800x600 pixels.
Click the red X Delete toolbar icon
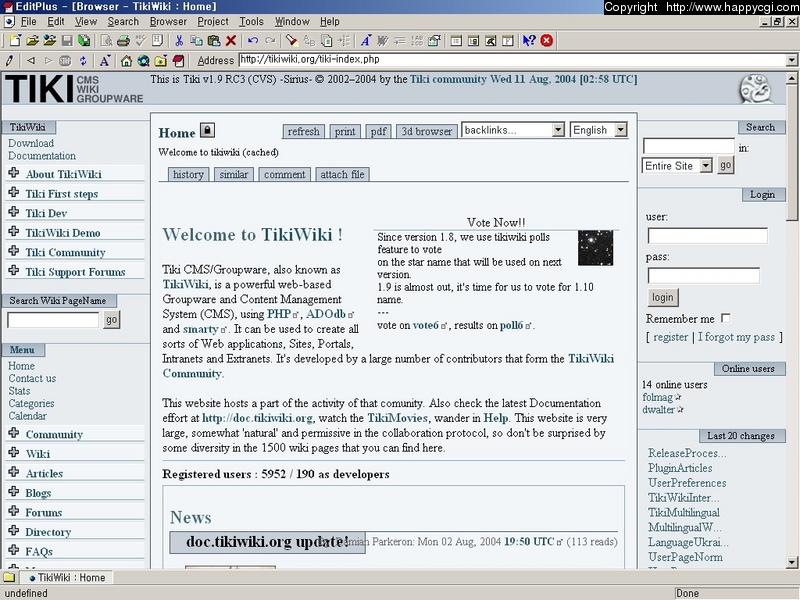[231, 41]
